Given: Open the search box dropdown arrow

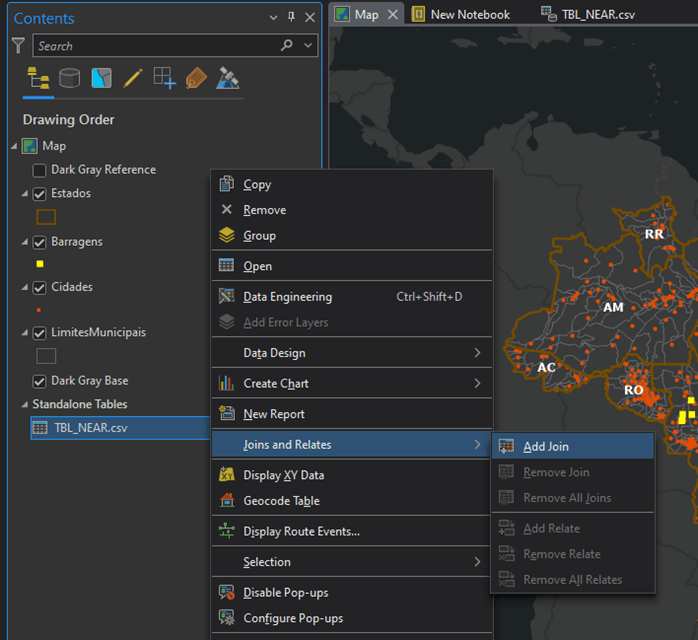Looking at the screenshot, I should click(x=308, y=46).
